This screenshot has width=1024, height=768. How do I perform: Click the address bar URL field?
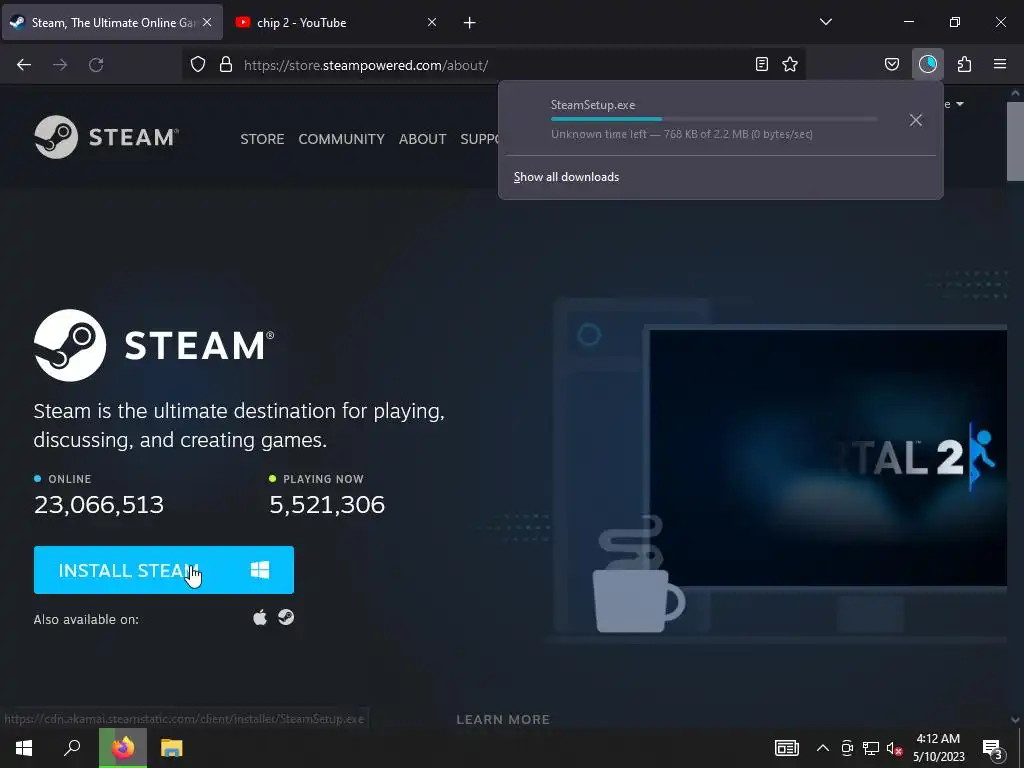[493, 65]
